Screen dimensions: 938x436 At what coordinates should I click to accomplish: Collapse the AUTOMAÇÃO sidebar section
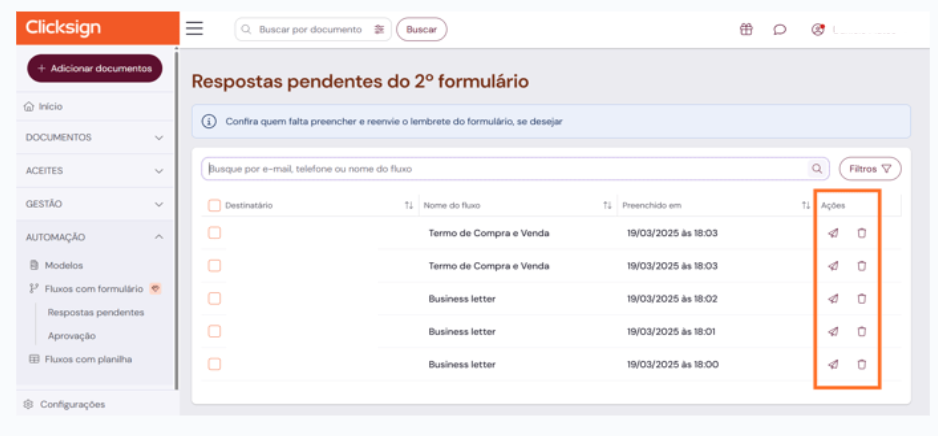point(159,237)
